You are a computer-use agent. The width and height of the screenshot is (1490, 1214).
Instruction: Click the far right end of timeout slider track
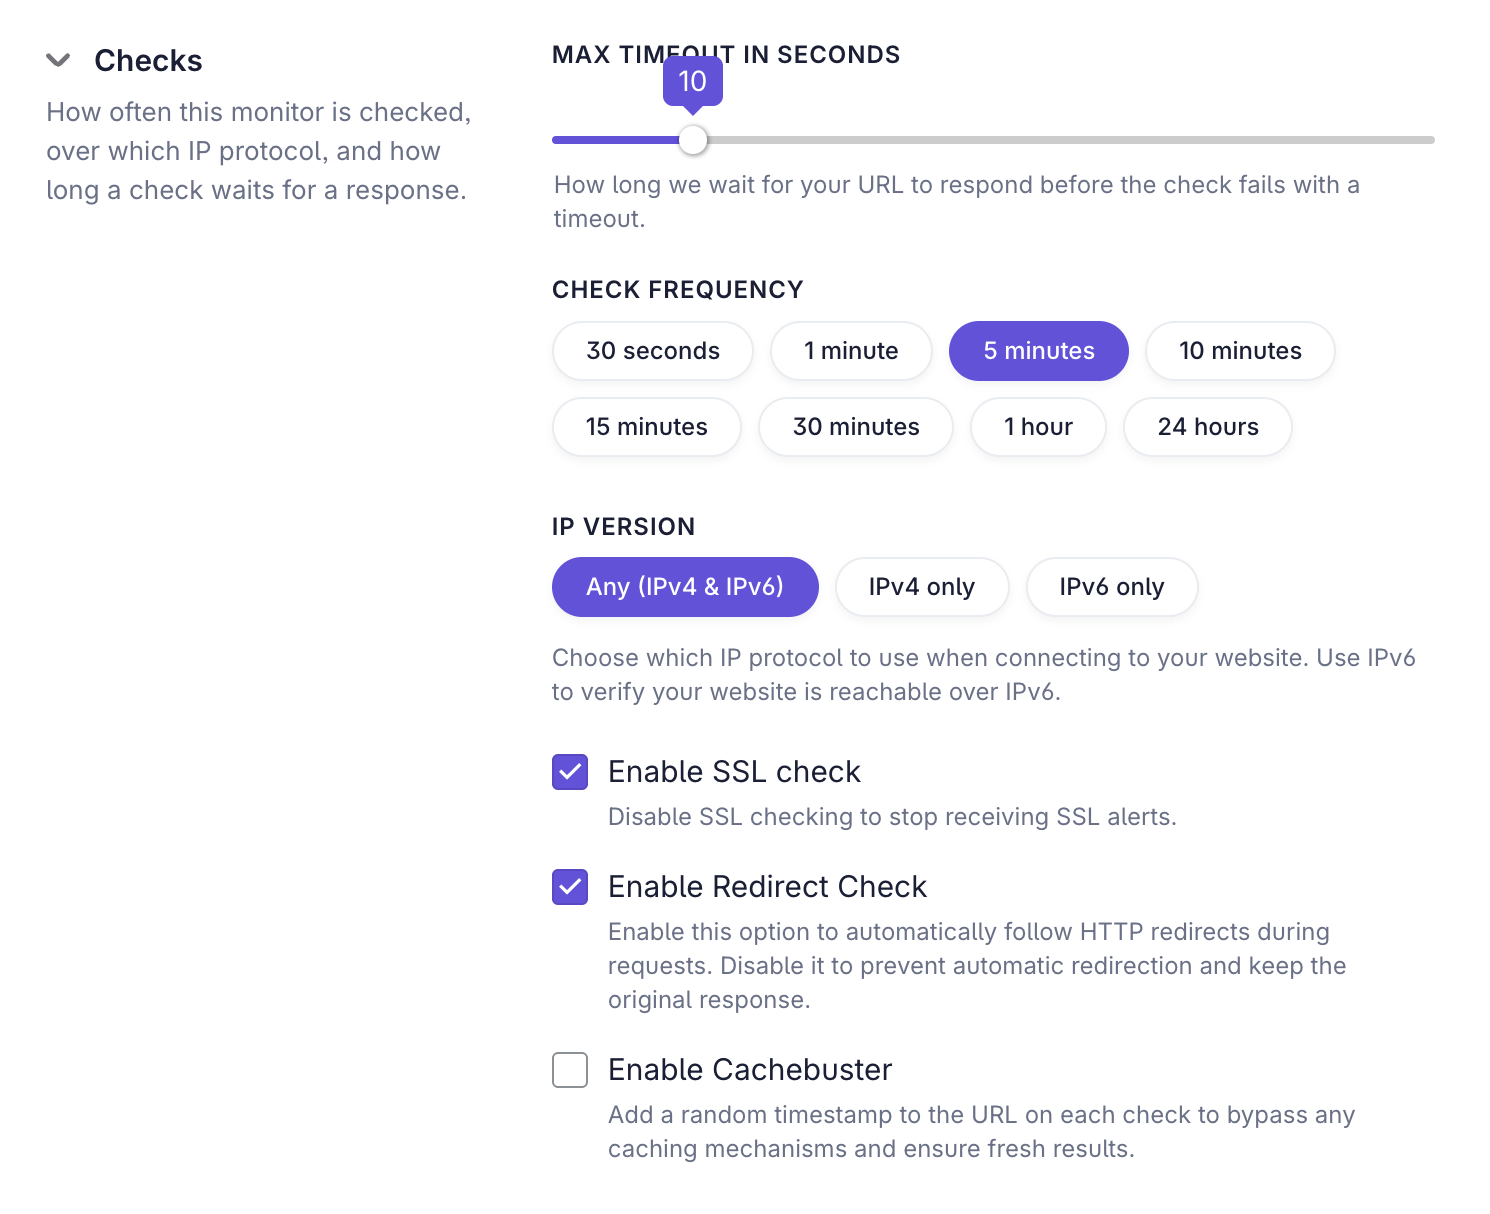tap(1430, 140)
